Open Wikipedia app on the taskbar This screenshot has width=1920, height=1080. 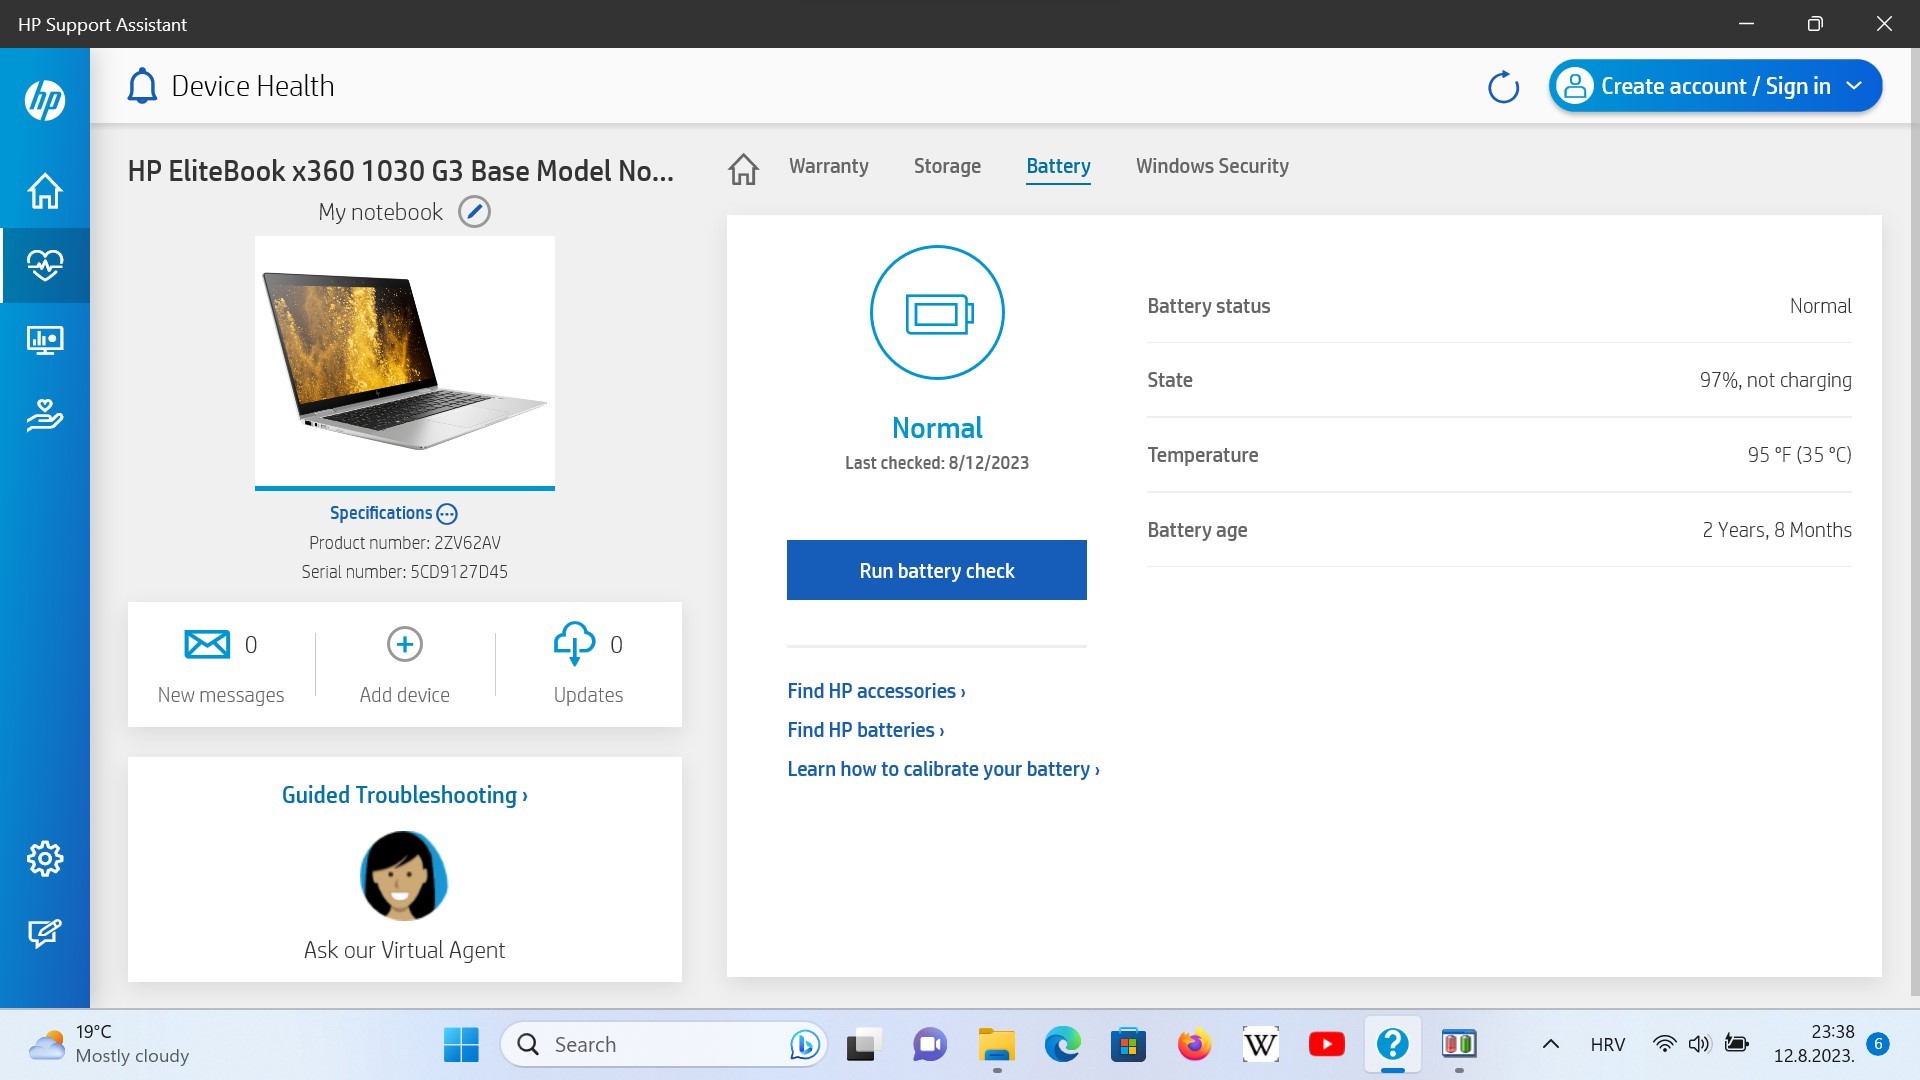1260,1045
